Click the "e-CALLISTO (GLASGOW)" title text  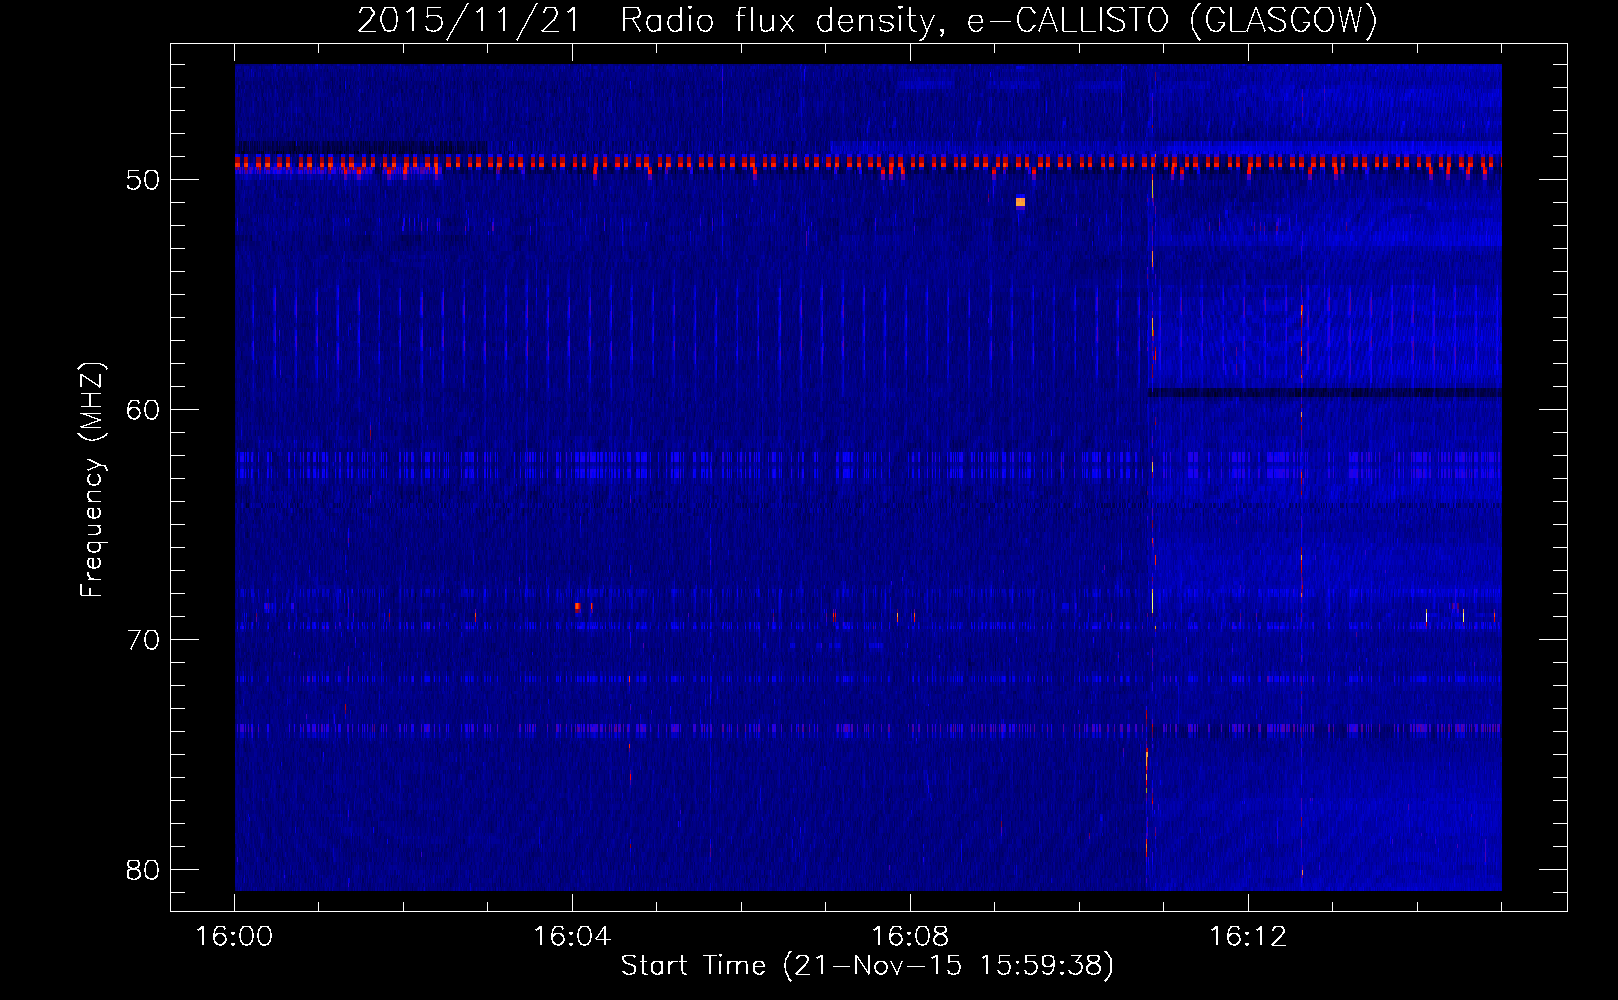point(1172,20)
